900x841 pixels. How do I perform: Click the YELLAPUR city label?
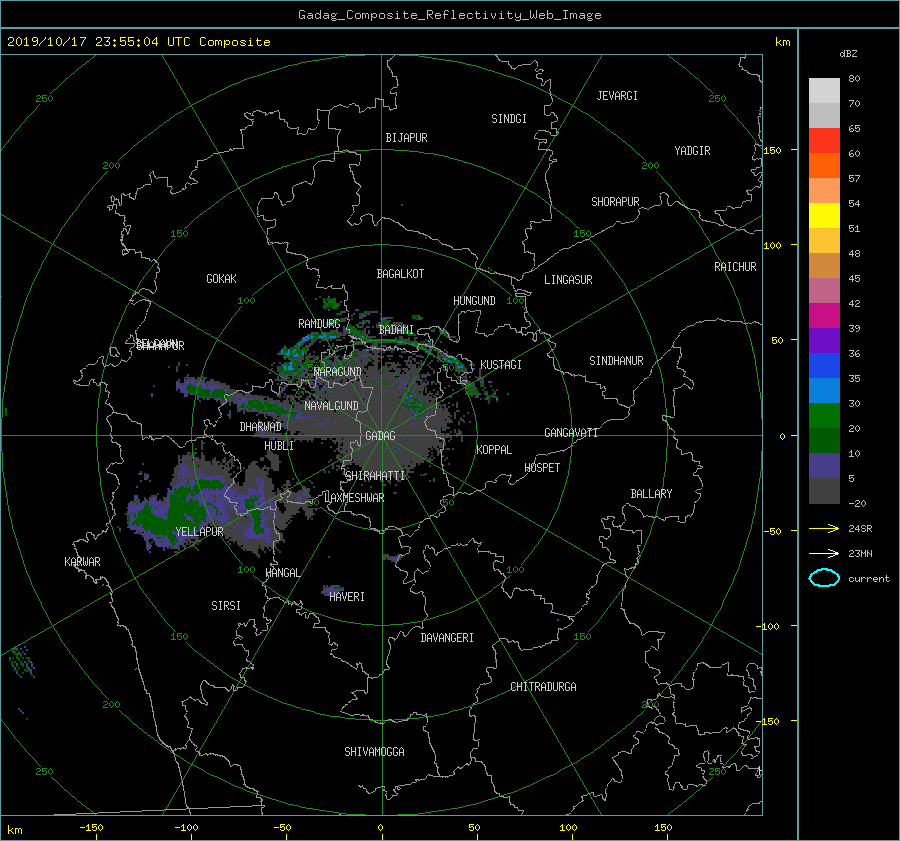coord(199,532)
